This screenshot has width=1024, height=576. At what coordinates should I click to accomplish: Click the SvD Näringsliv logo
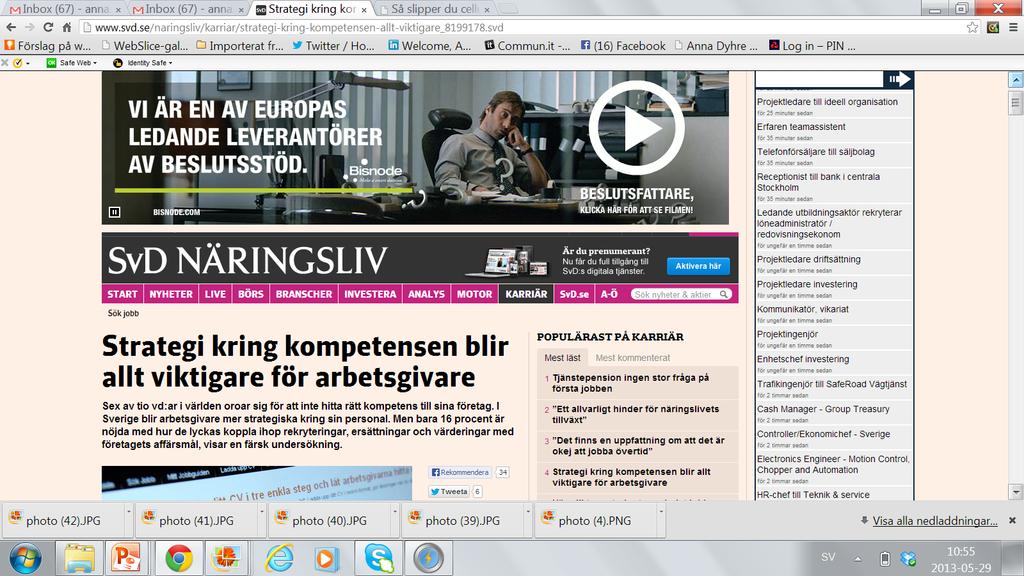tap(248, 260)
